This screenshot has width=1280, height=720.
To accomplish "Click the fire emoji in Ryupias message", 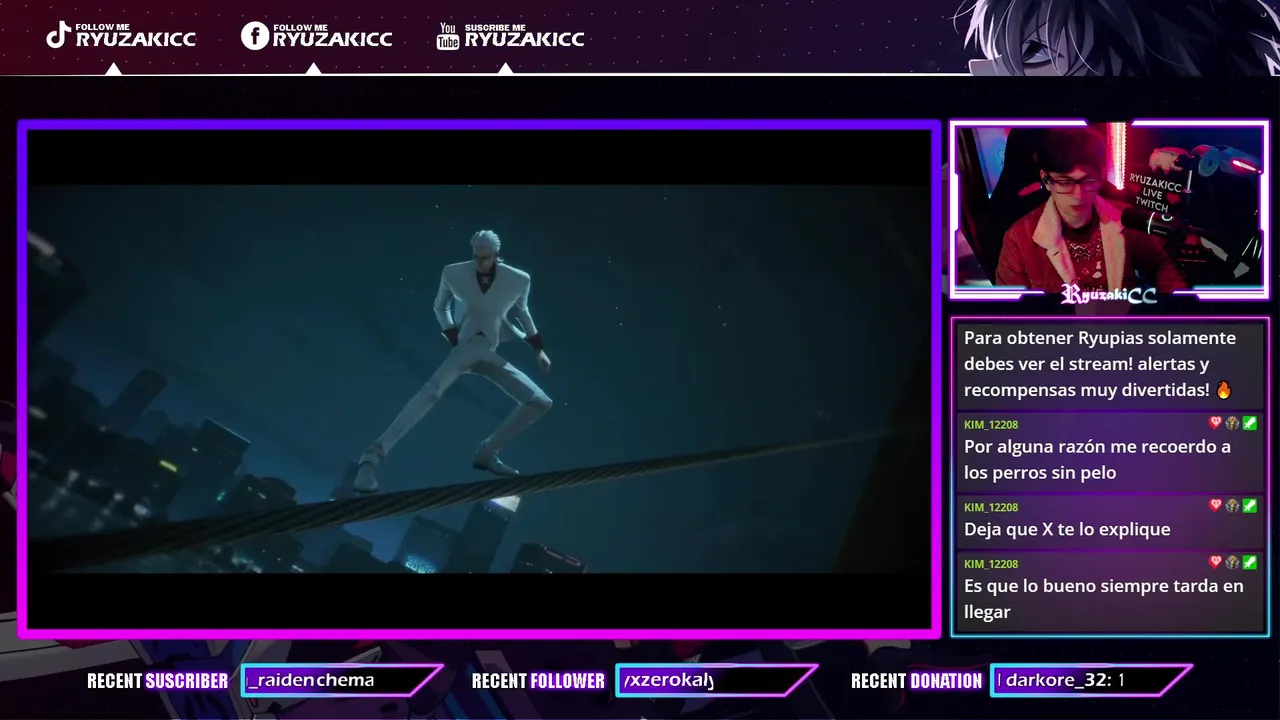I will point(1224,390).
